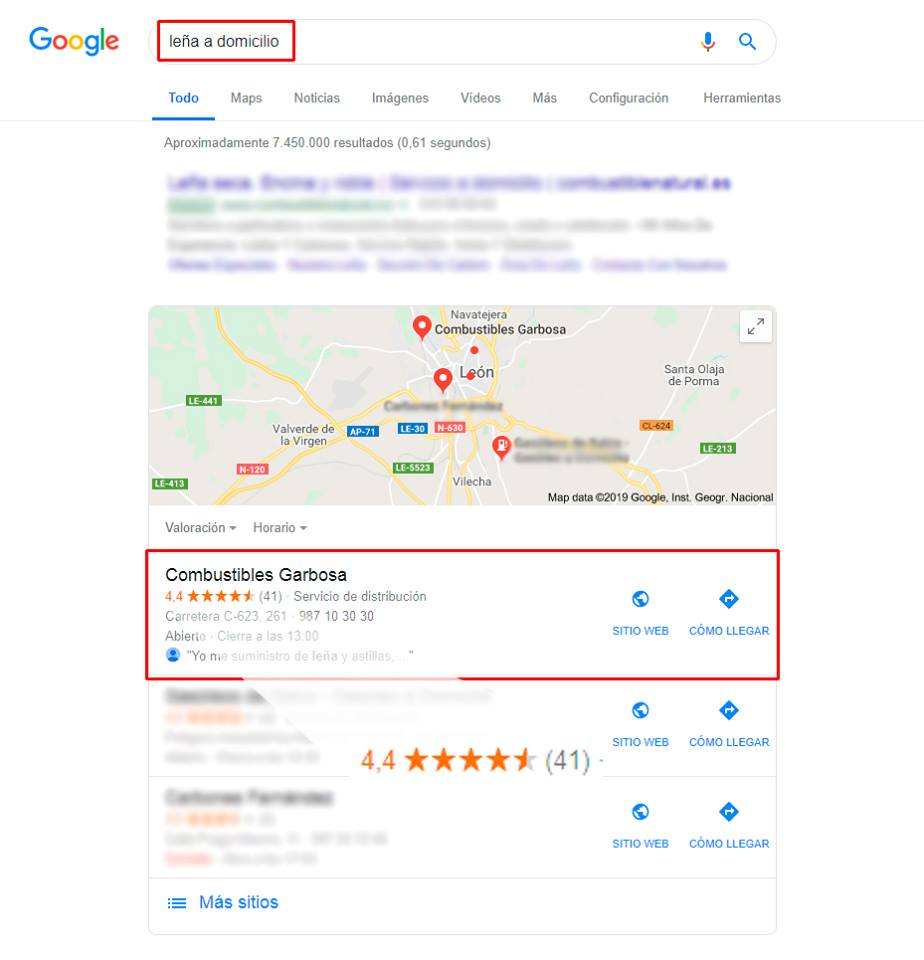Click third listing's Cómo Llegar directions icon

[x=729, y=812]
